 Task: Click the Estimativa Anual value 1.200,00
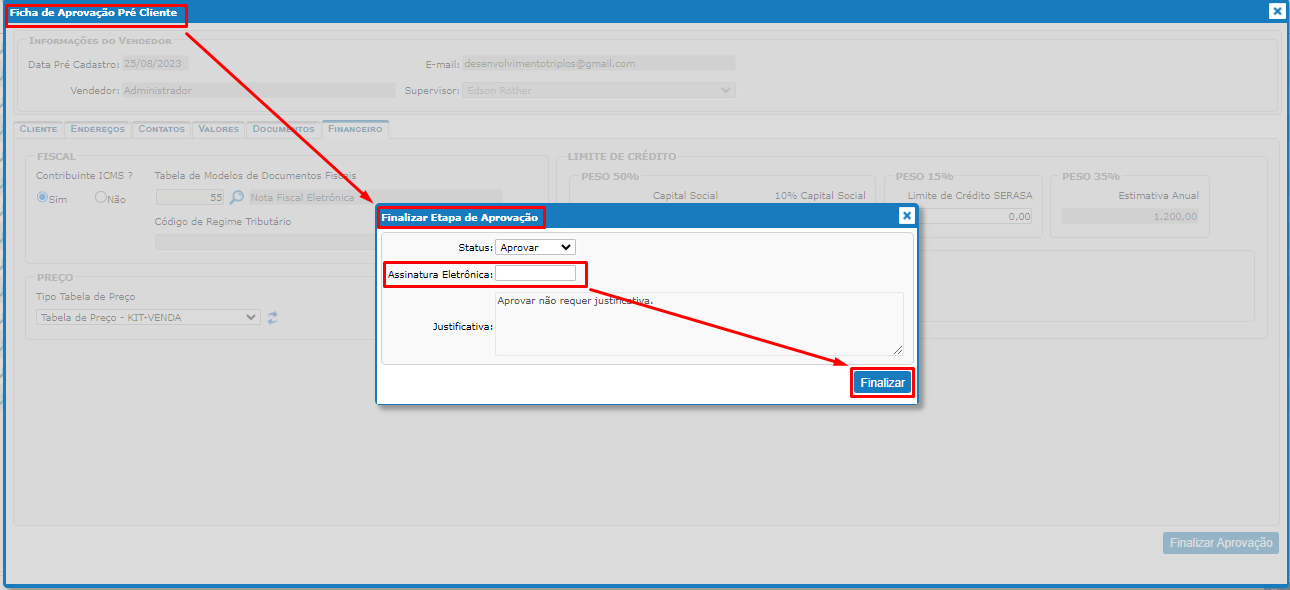click(1130, 216)
